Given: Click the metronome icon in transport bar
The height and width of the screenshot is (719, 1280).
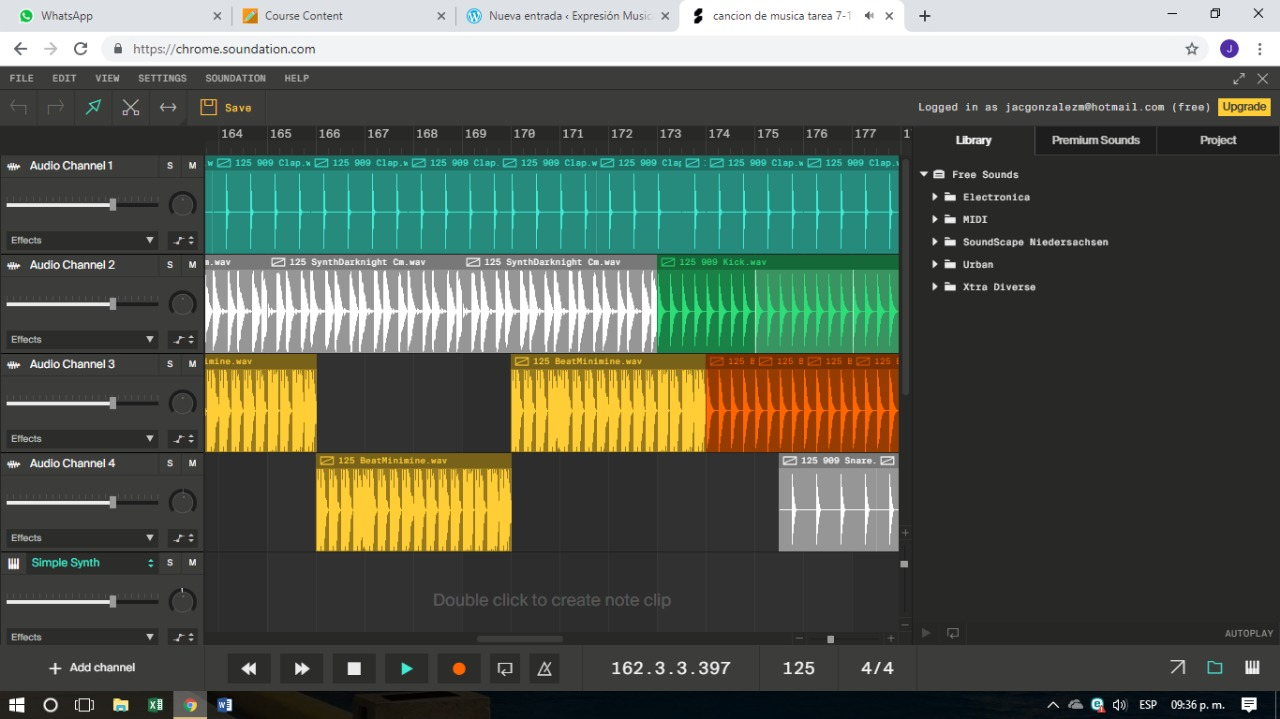Looking at the screenshot, I should pos(544,669).
